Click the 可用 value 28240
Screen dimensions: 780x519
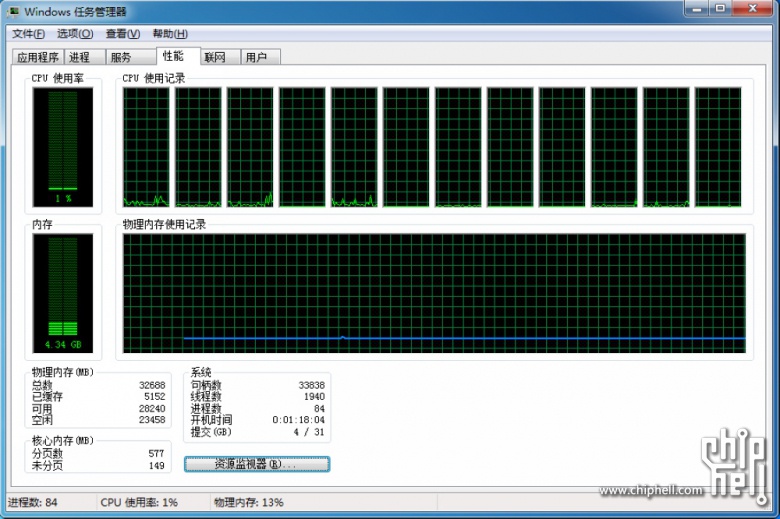point(152,409)
